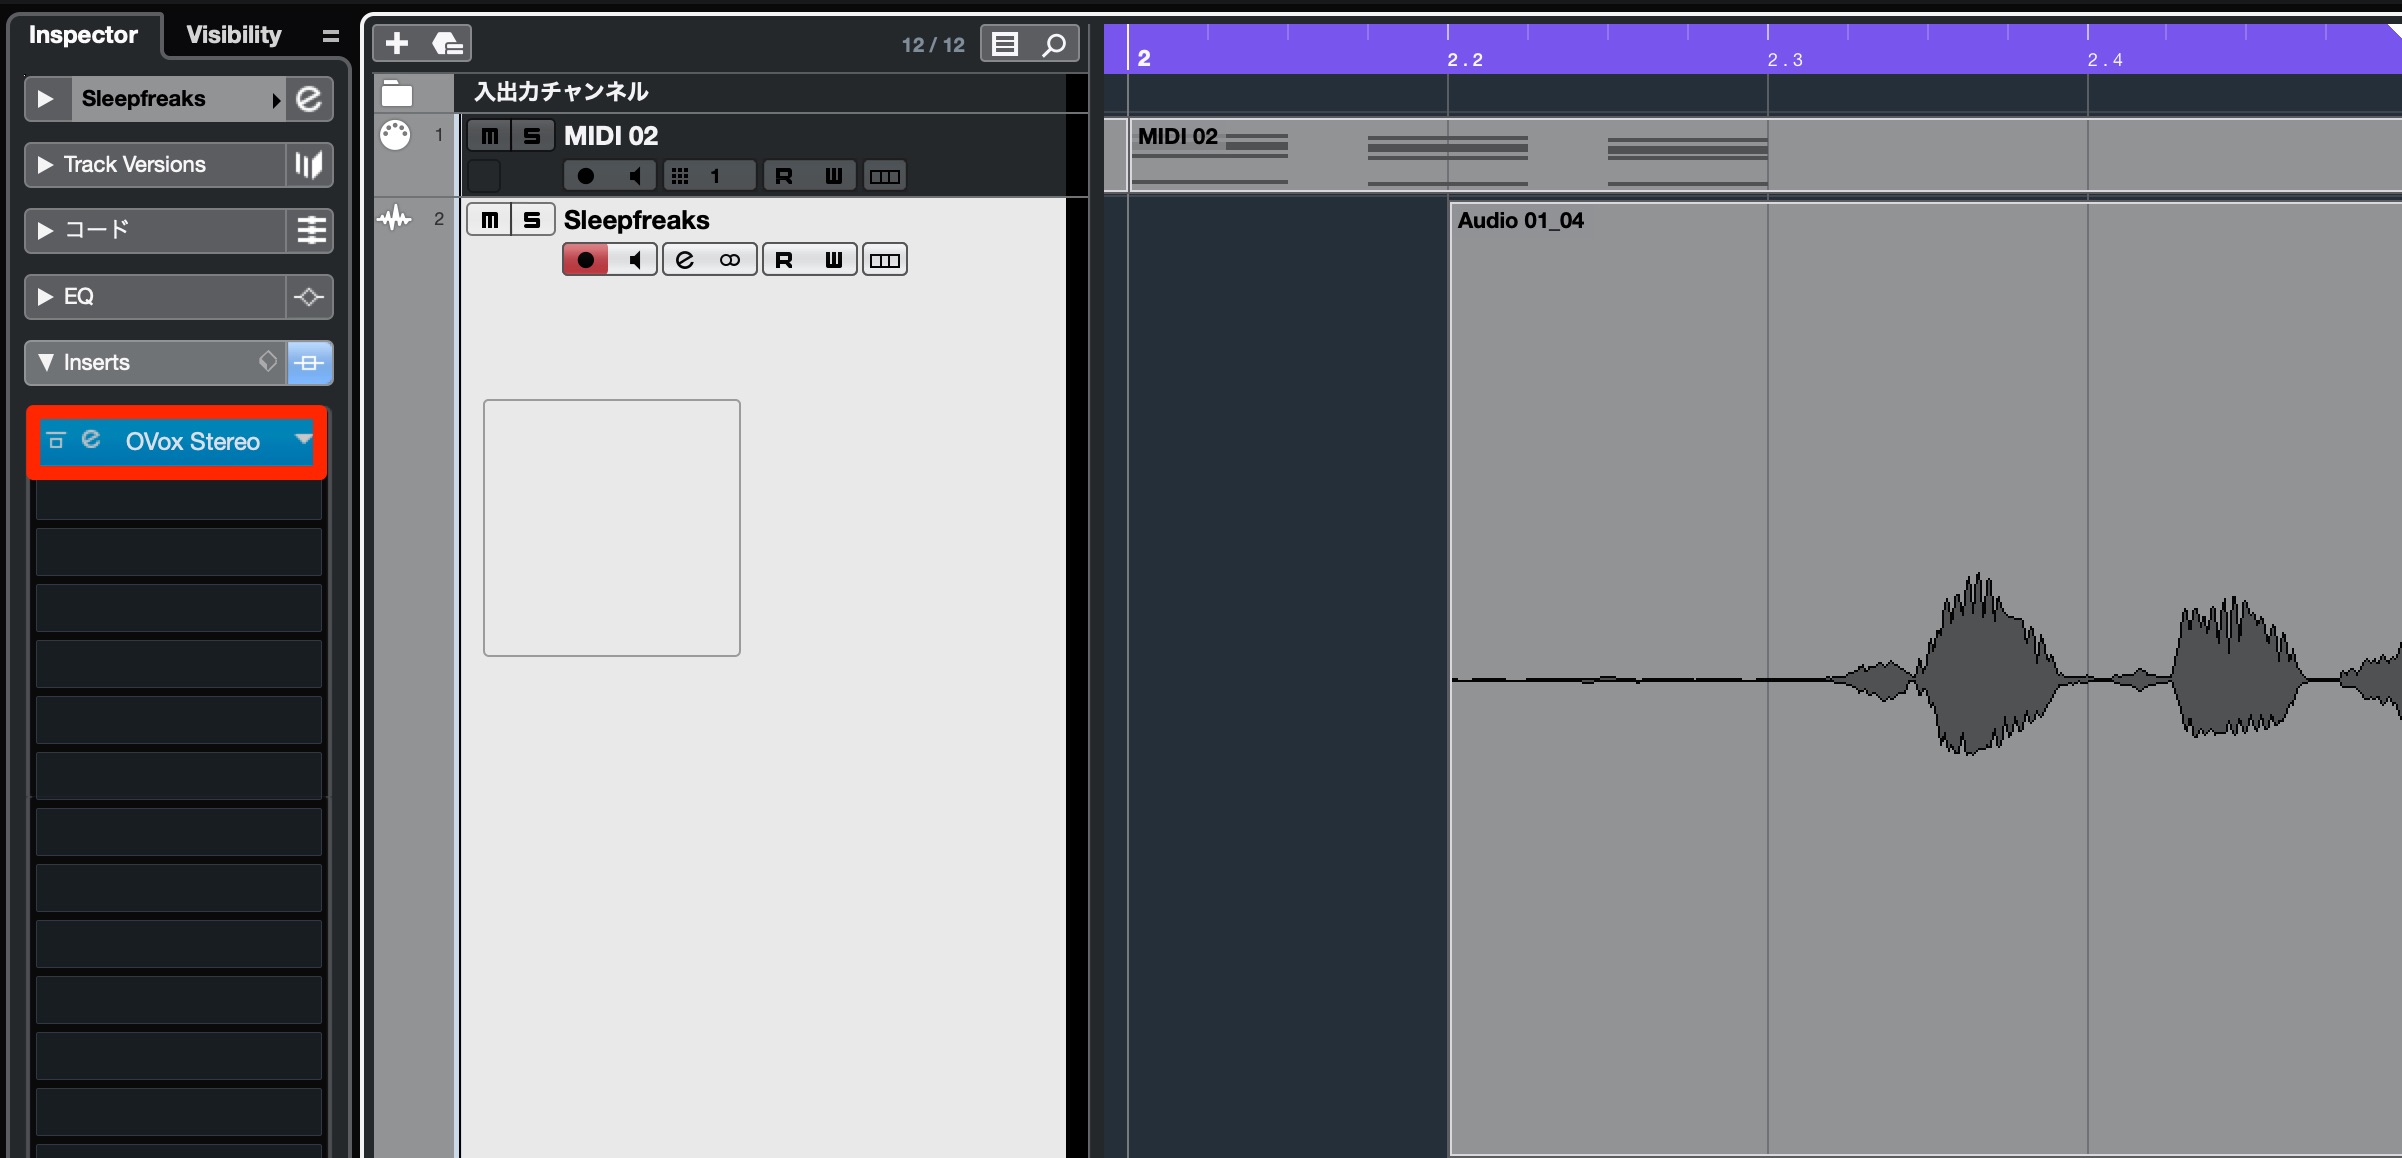Click the find tracks magnifier icon
The height and width of the screenshot is (1158, 2402).
pos(1054,44)
